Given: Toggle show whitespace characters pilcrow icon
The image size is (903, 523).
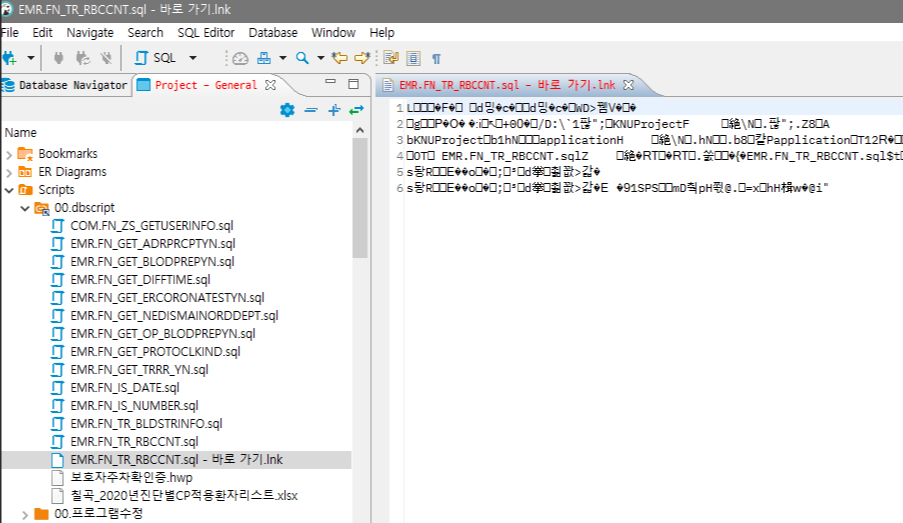Looking at the screenshot, I should coord(436,59).
